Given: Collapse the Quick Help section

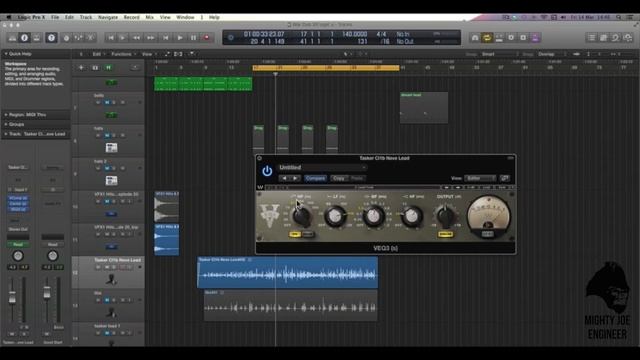Looking at the screenshot, I should (x=6, y=54).
